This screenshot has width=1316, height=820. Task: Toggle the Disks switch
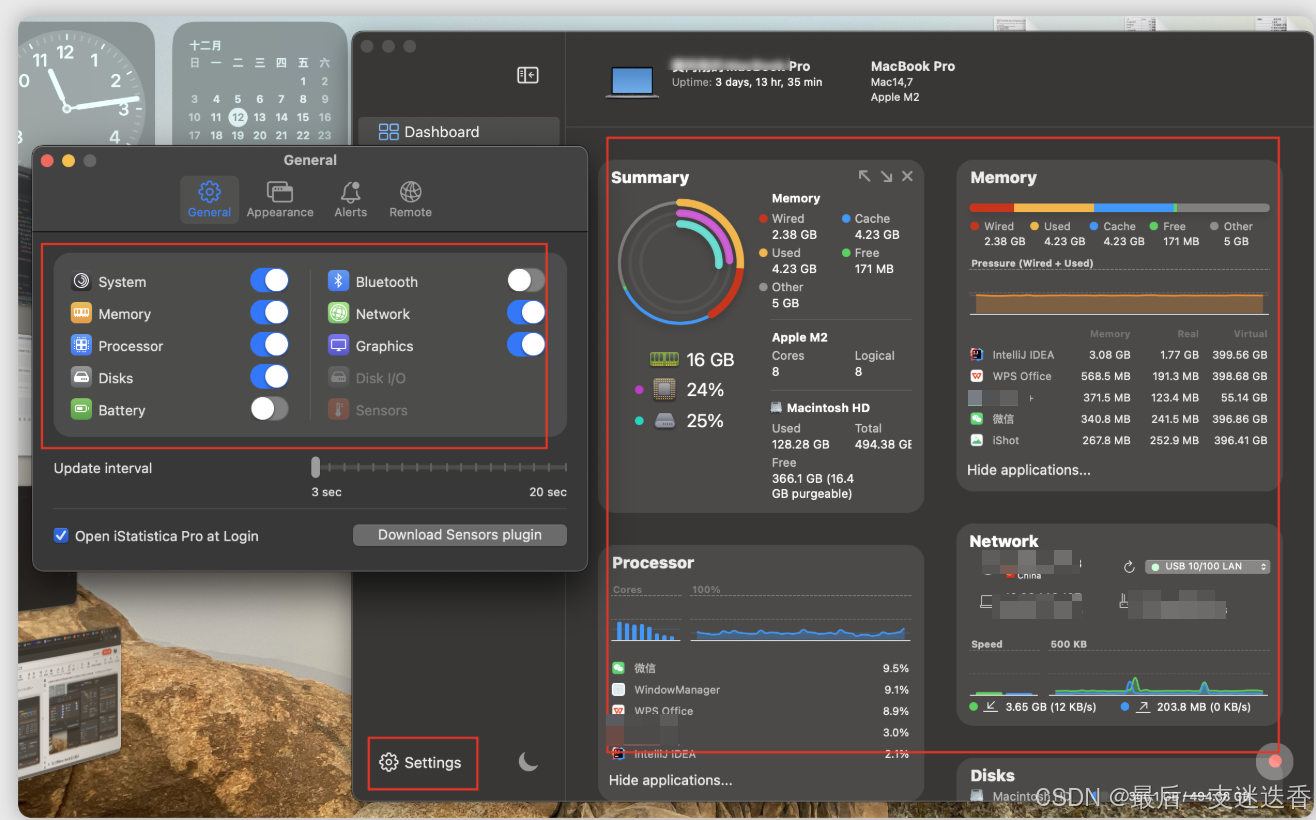(x=269, y=377)
